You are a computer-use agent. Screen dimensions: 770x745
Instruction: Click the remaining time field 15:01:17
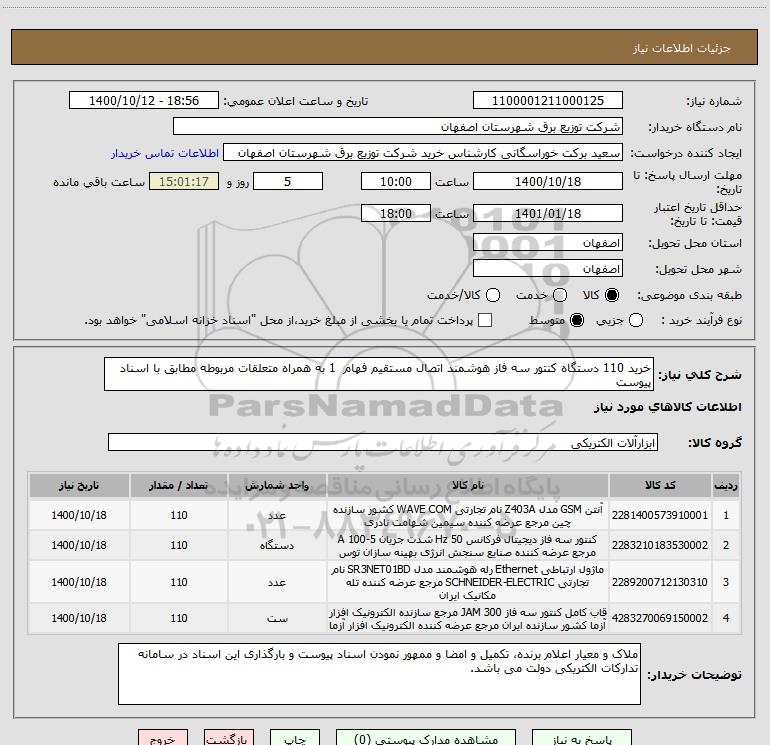(x=184, y=181)
